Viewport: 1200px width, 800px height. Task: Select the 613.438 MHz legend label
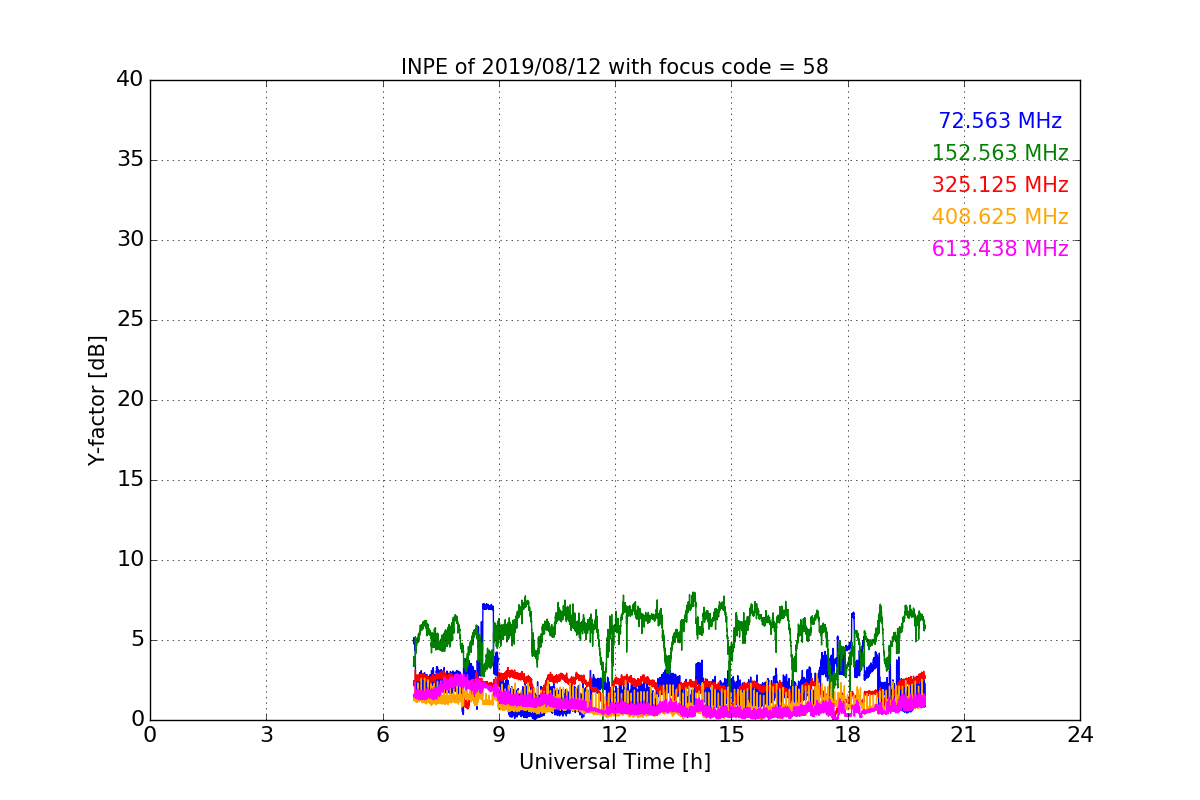point(1000,249)
